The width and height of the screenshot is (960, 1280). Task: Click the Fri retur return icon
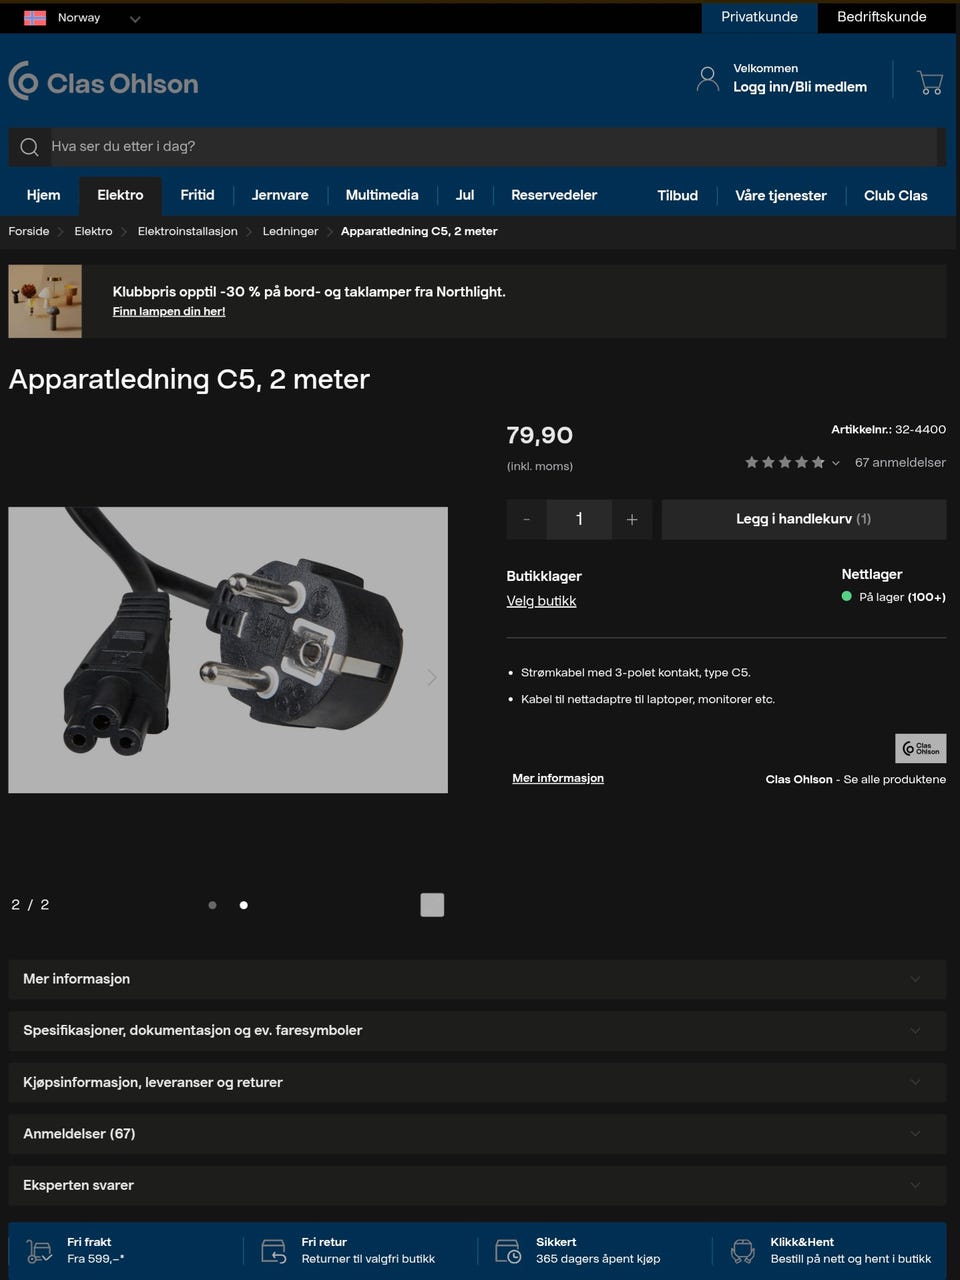[274, 1250]
